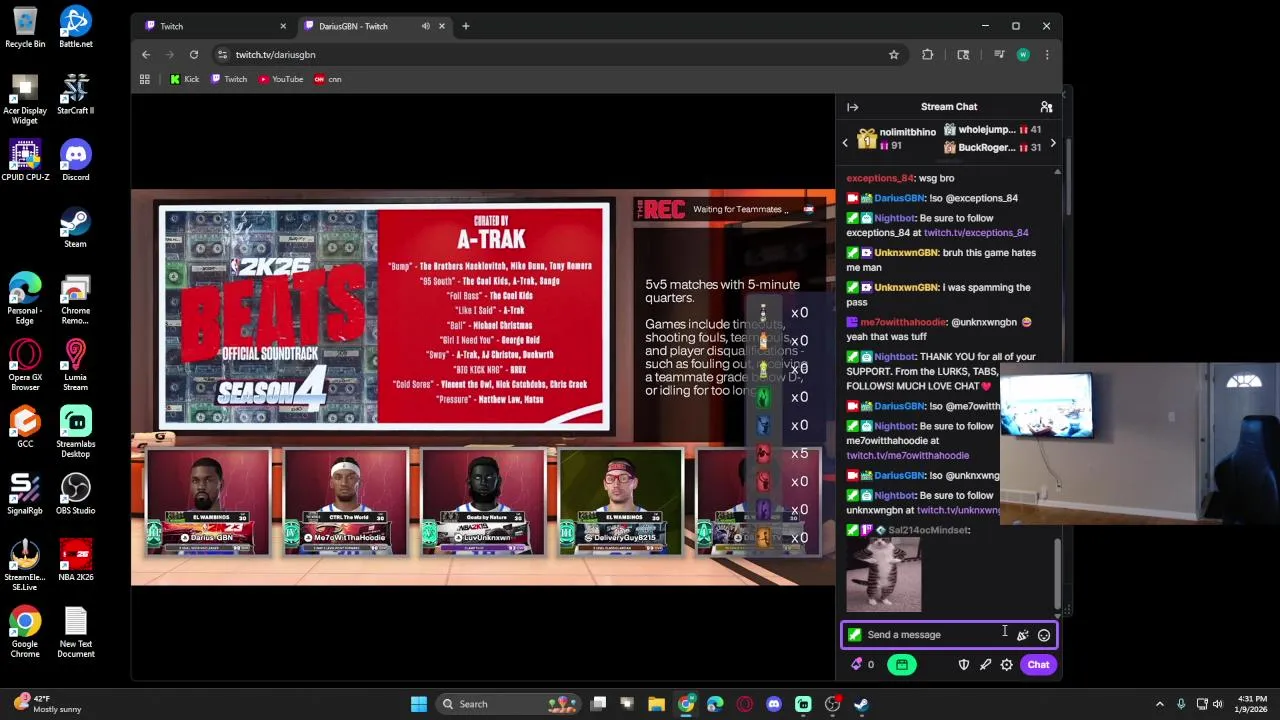Open the cnn bookmark
The width and height of the screenshot is (1280, 720).
[x=328, y=79]
